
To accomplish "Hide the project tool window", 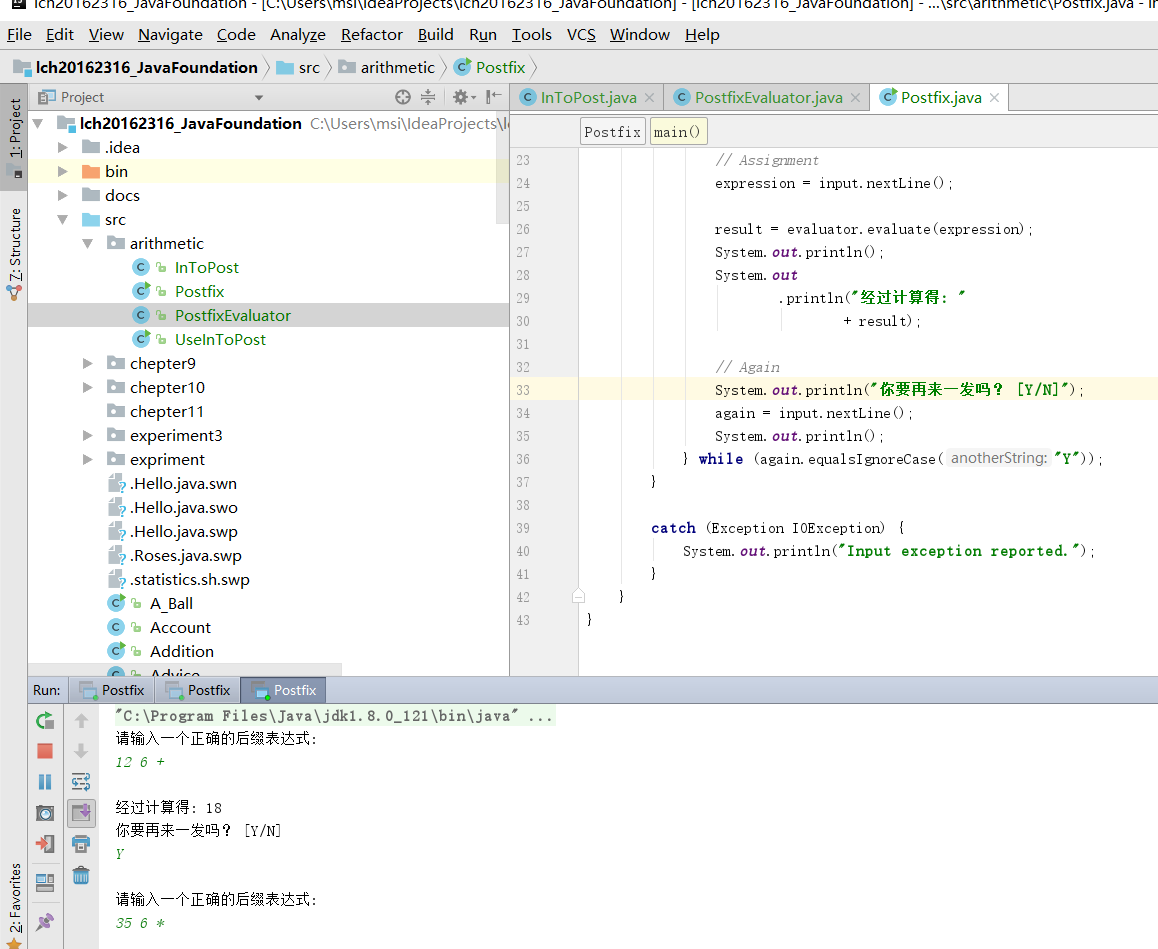I will click(x=493, y=97).
